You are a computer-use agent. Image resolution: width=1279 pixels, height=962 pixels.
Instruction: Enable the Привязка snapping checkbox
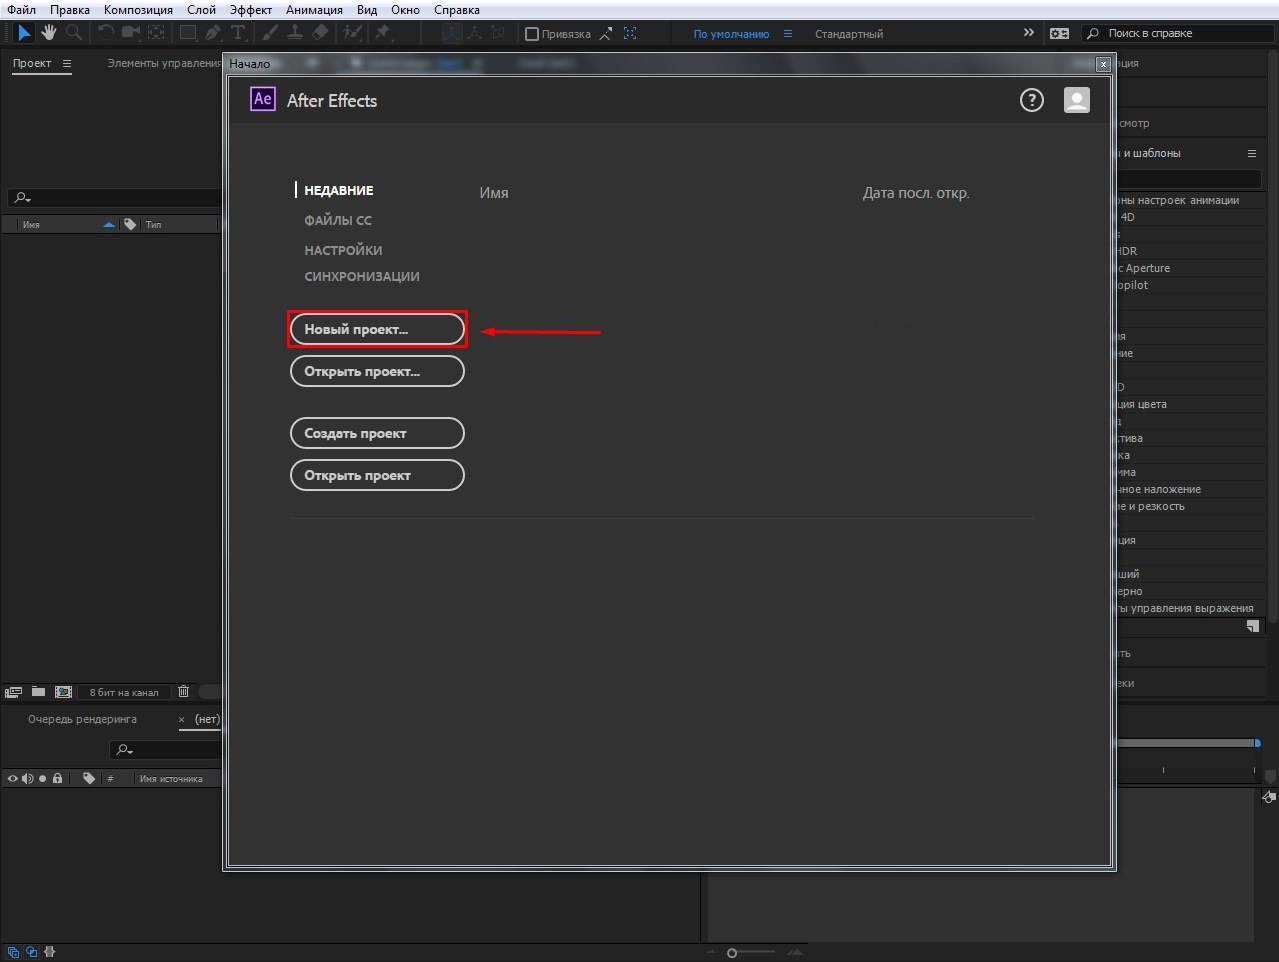532,34
